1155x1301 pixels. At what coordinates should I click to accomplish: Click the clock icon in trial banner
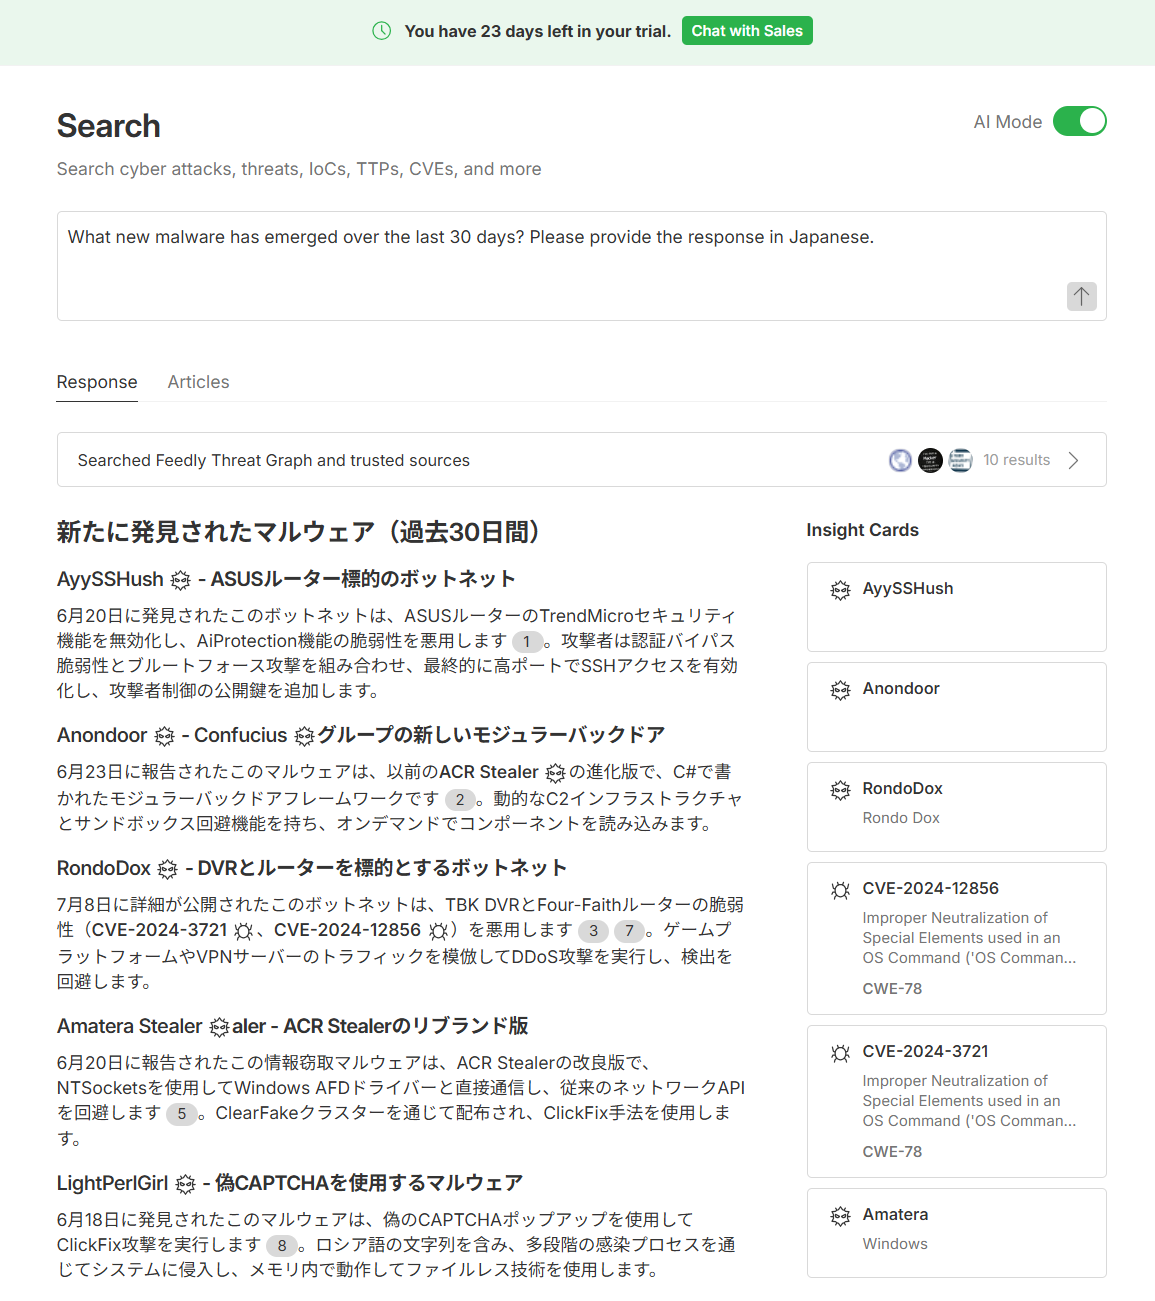point(382,31)
